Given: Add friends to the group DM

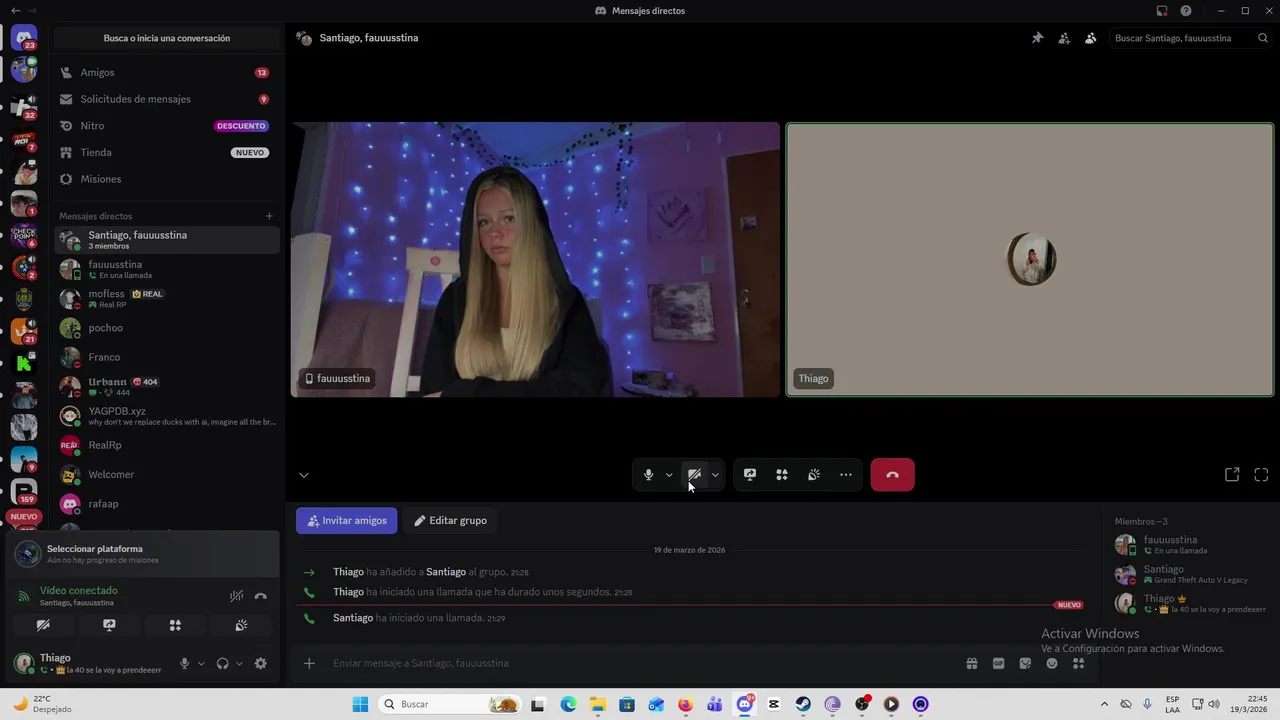Looking at the screenshot, I should [x=1064, y=38].
